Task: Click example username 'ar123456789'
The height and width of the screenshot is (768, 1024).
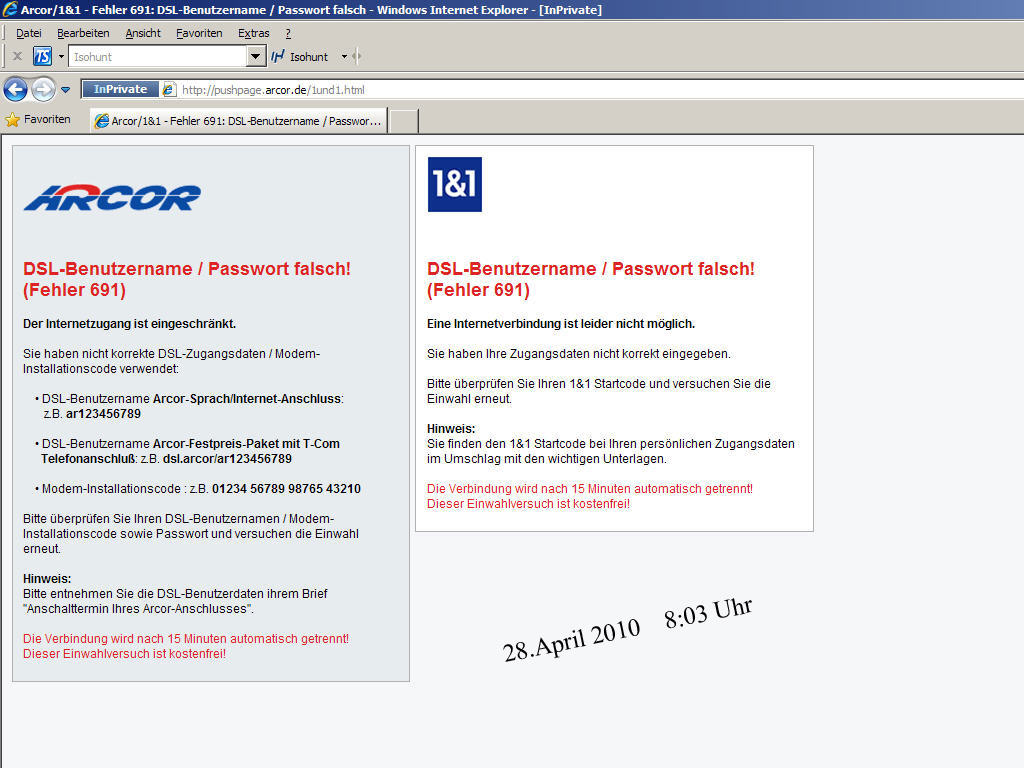Action: click(103, 414)
